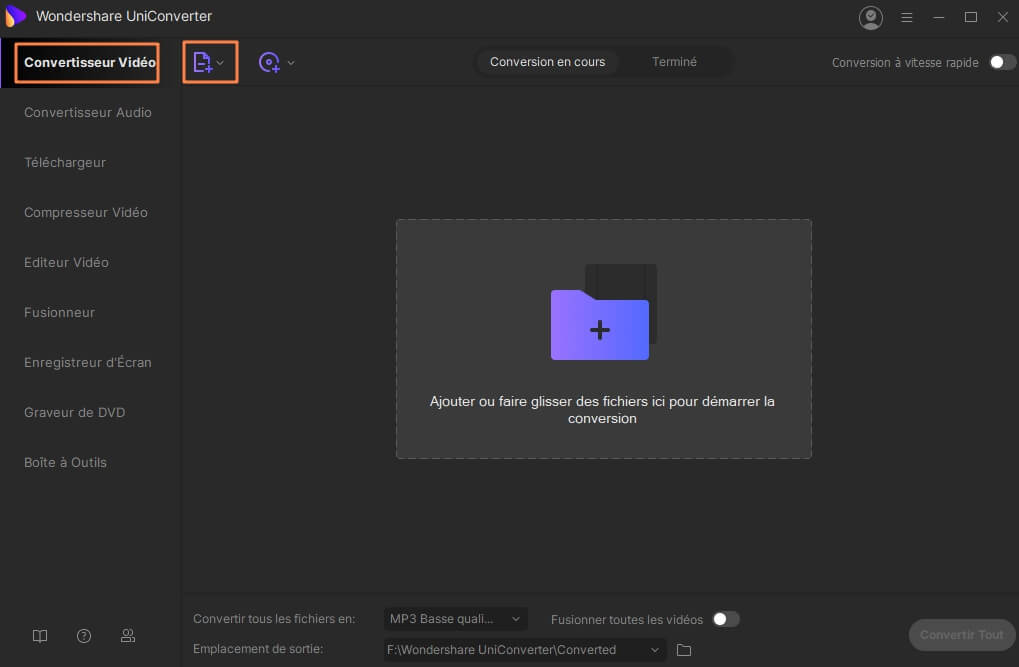
Task: Click the help question mark icon
Action: pos(84,636)
